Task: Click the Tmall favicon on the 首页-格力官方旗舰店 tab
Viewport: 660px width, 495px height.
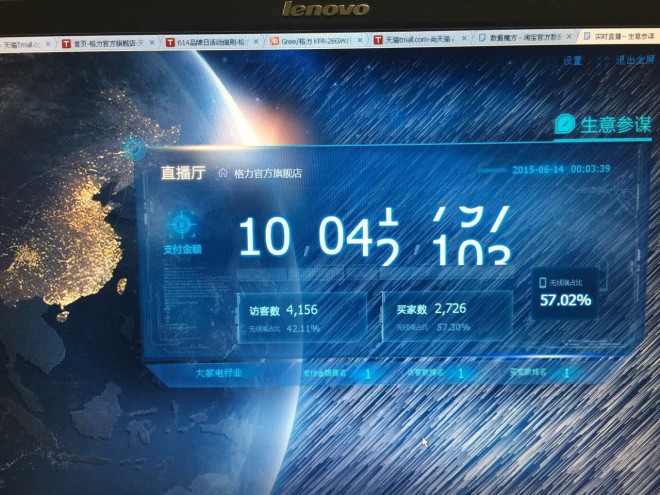Action: 66,43
